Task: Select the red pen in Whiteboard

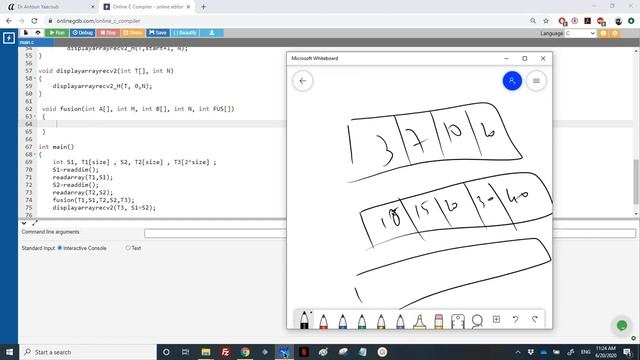Action: [x=324, y=321]
